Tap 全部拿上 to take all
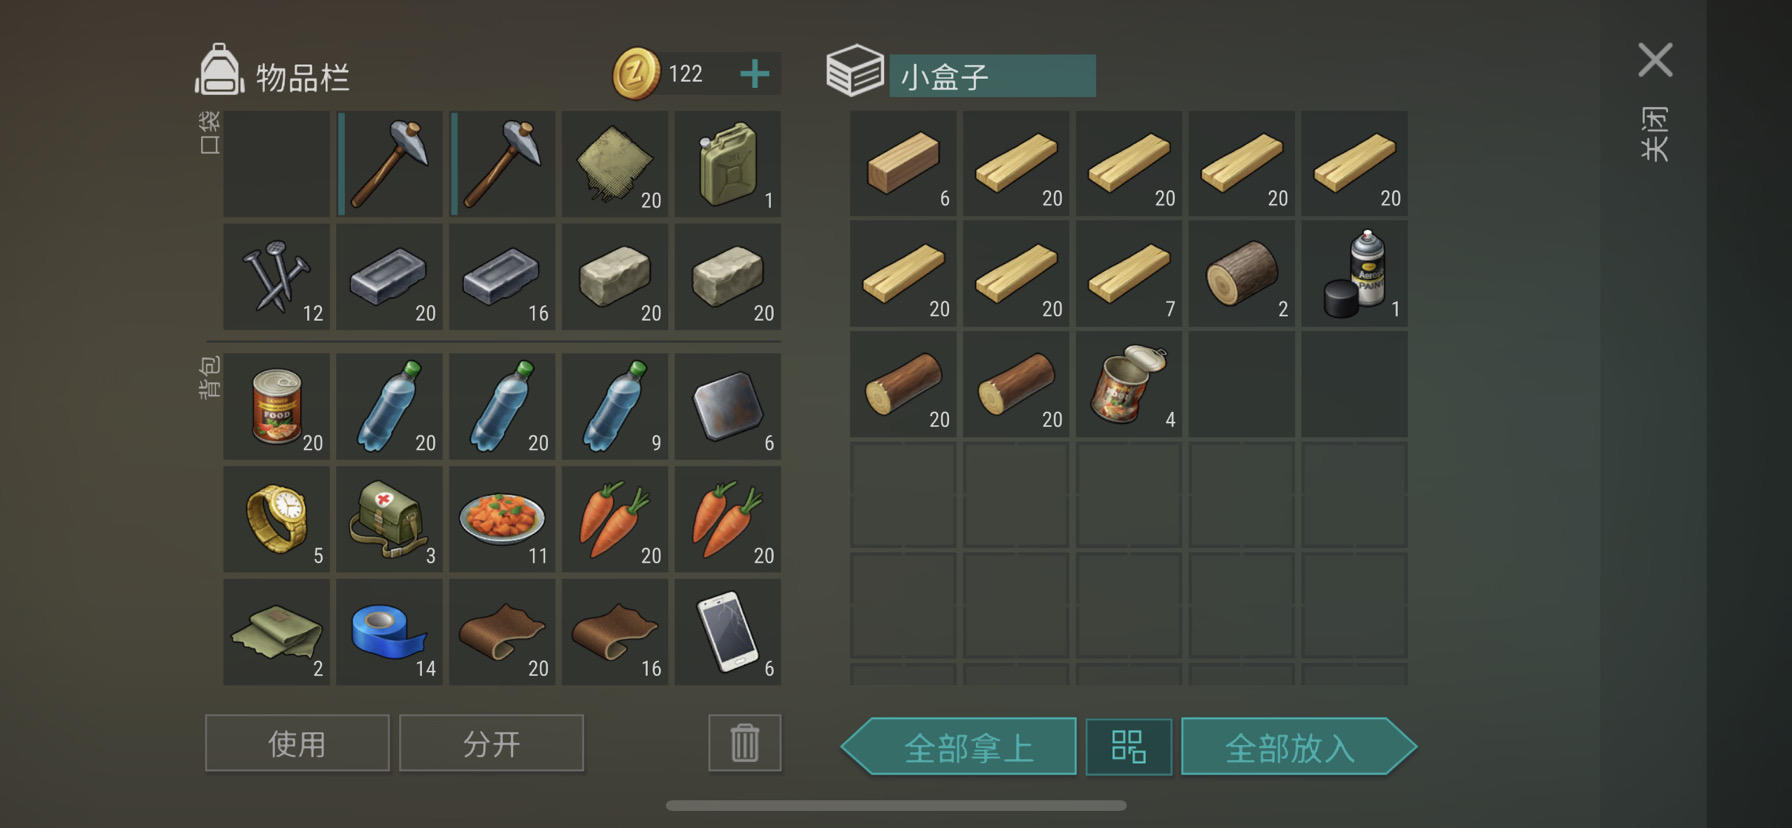Image resolution: width=1792 pixels, height=828 pixels. pos(959,747)
